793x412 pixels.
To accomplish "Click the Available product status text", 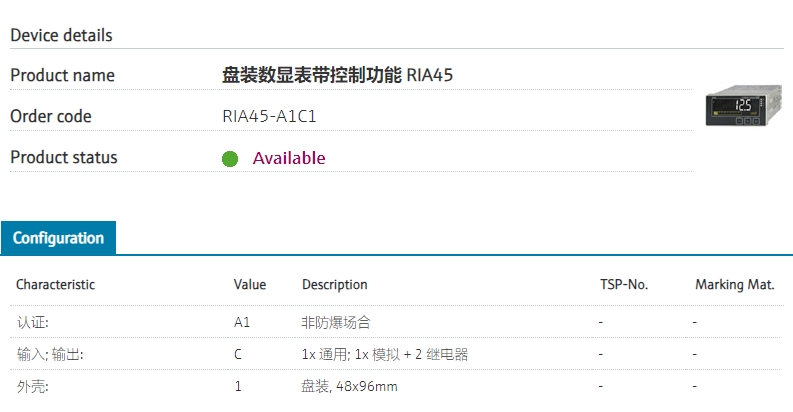I will tap(289, 158).
